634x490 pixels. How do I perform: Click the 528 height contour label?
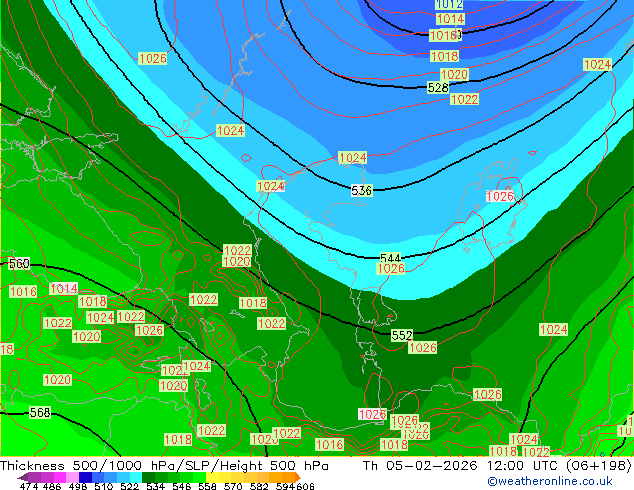(438, 87)
